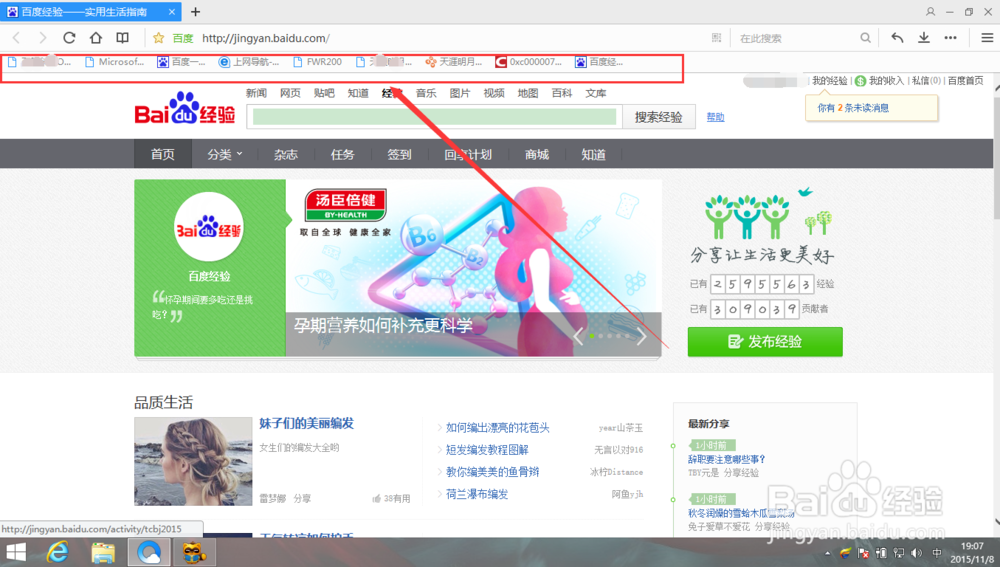The height and width of the screenshot is (567, 1000).
Task: Open File Explorer from the taskbar
Action: pyautogui.click(x=103, y=552)
